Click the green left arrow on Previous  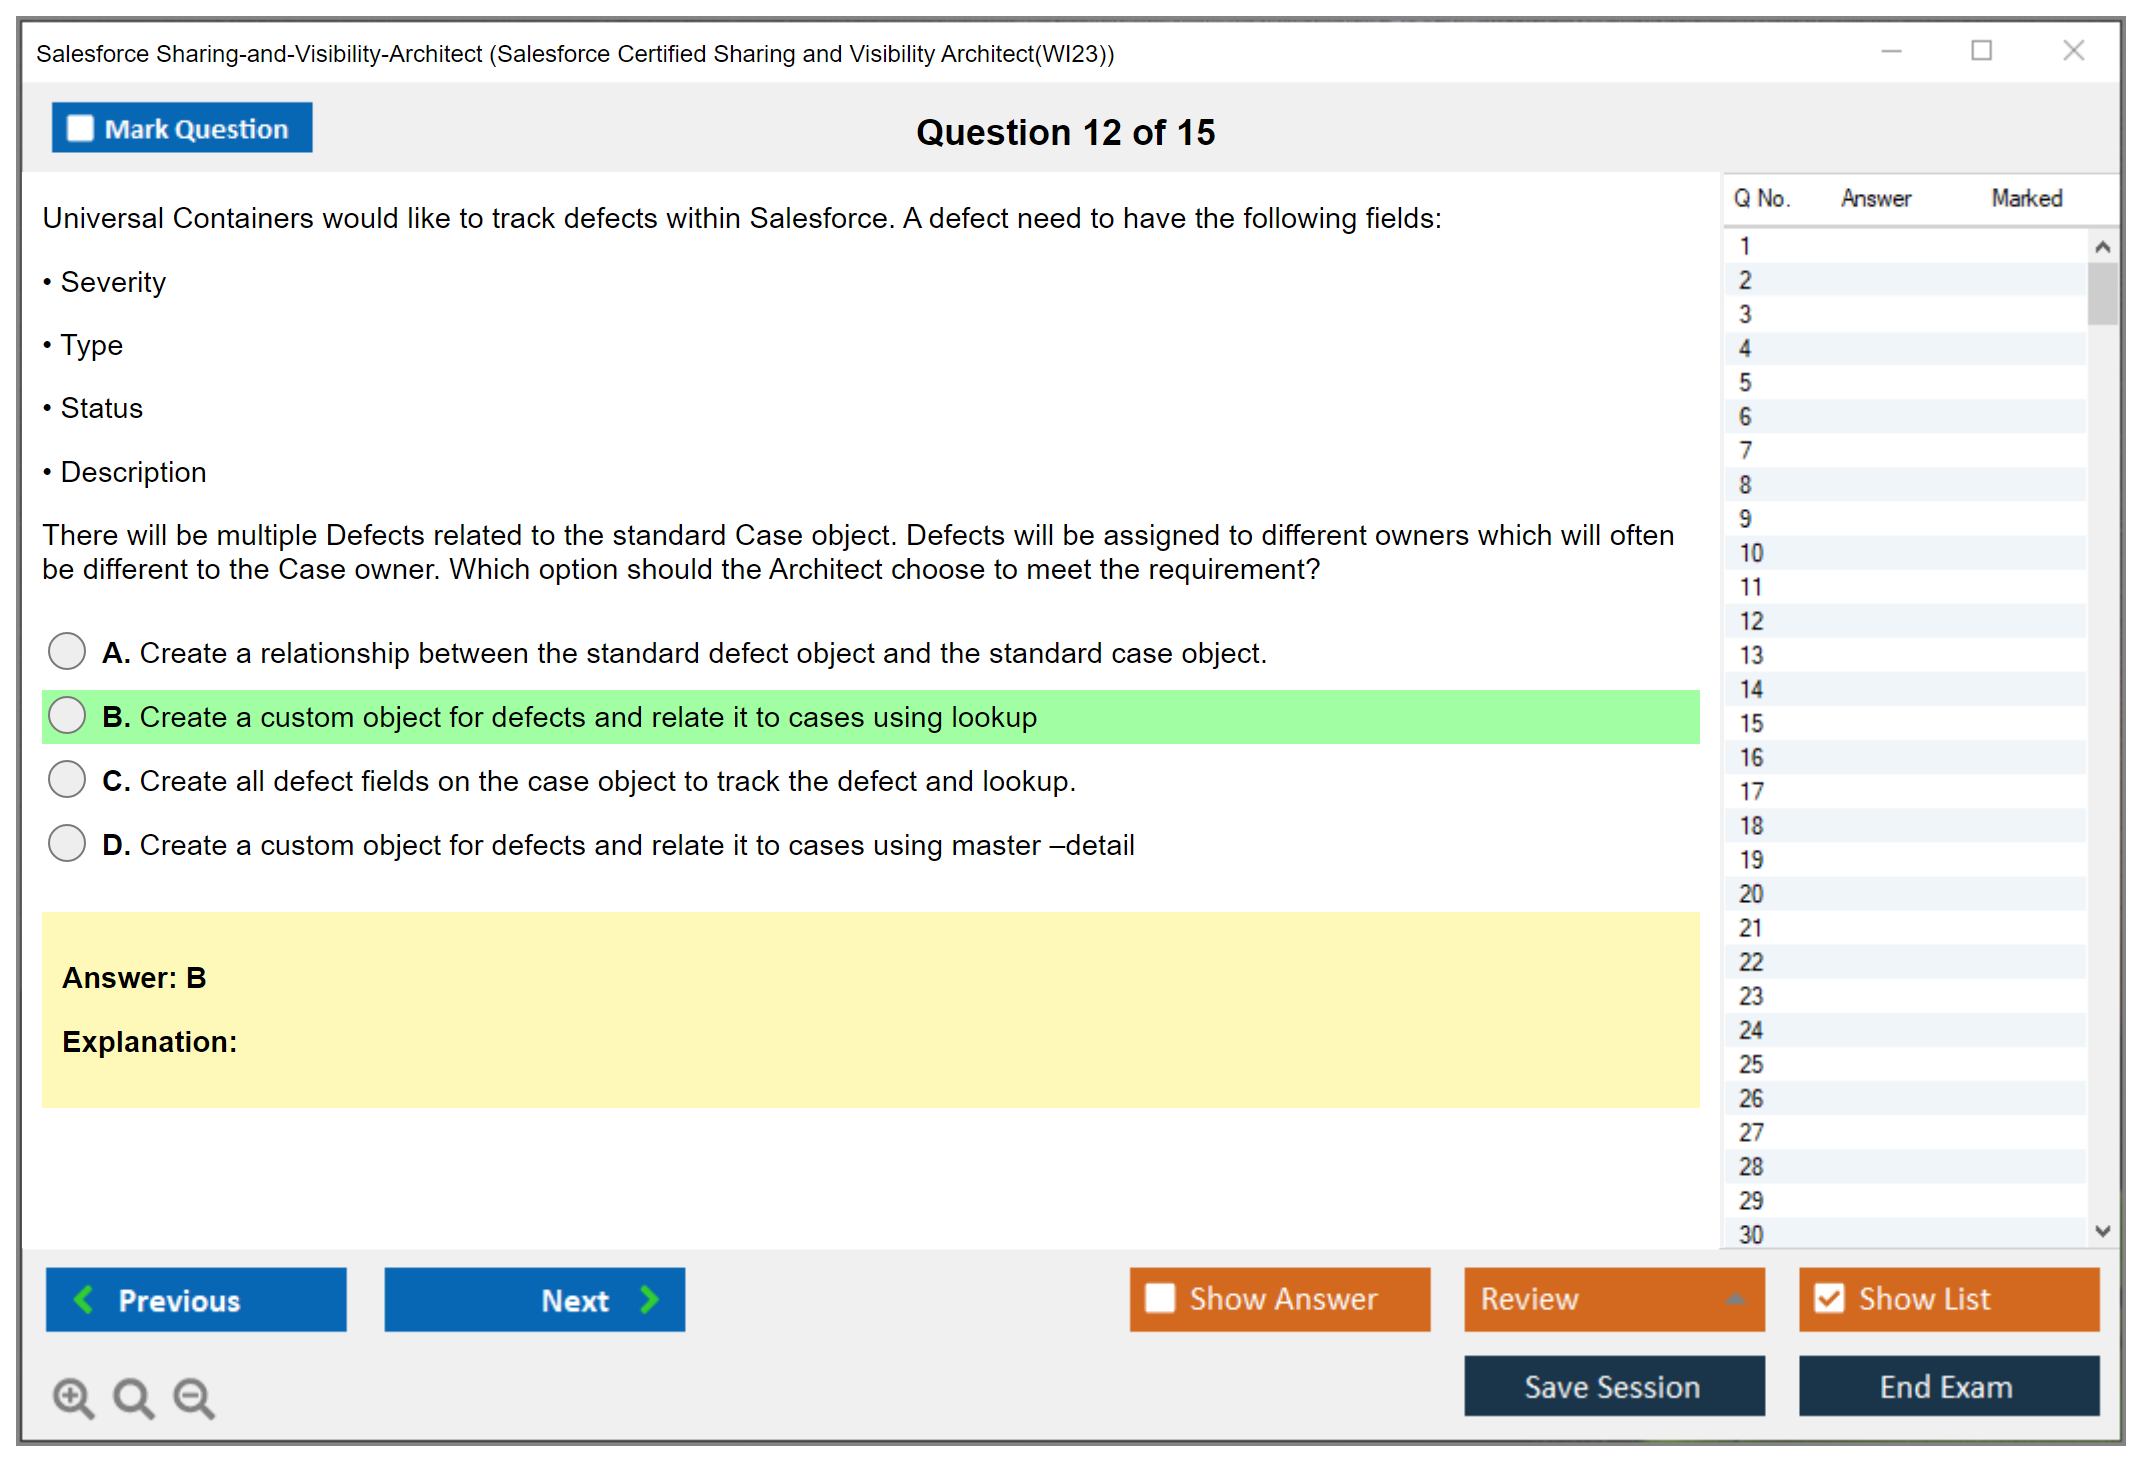coord(84,1299)
